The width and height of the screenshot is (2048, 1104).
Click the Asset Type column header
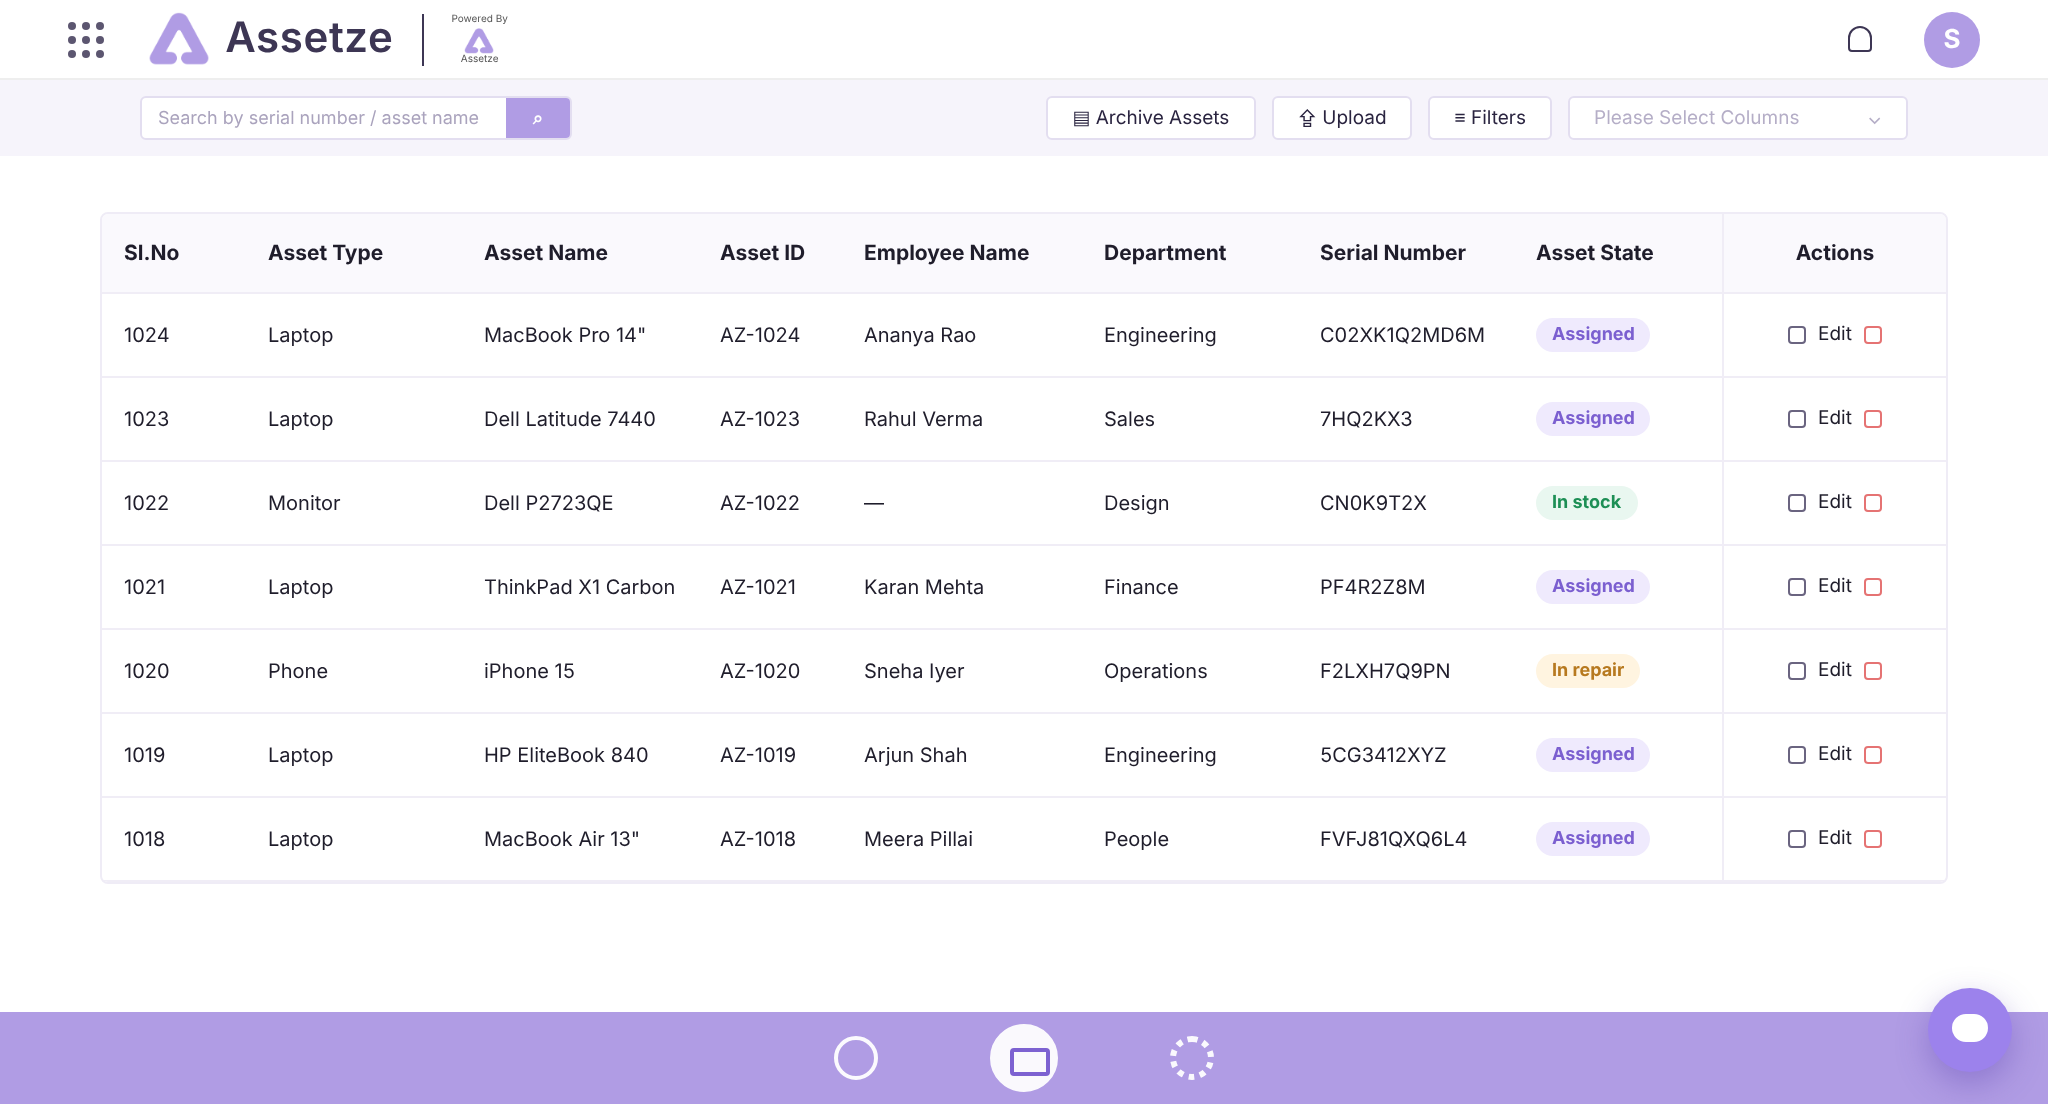(325, 253)
